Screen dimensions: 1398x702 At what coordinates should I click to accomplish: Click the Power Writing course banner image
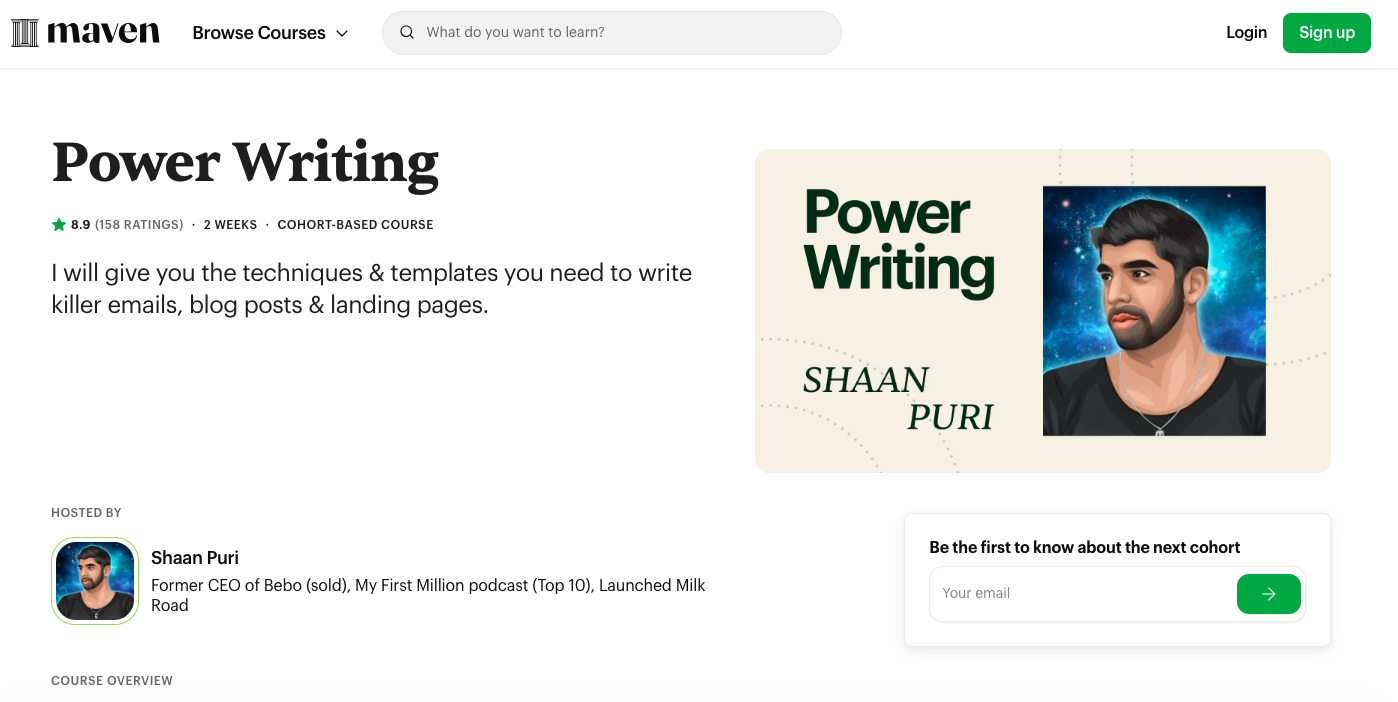(x=1043, y=310)
